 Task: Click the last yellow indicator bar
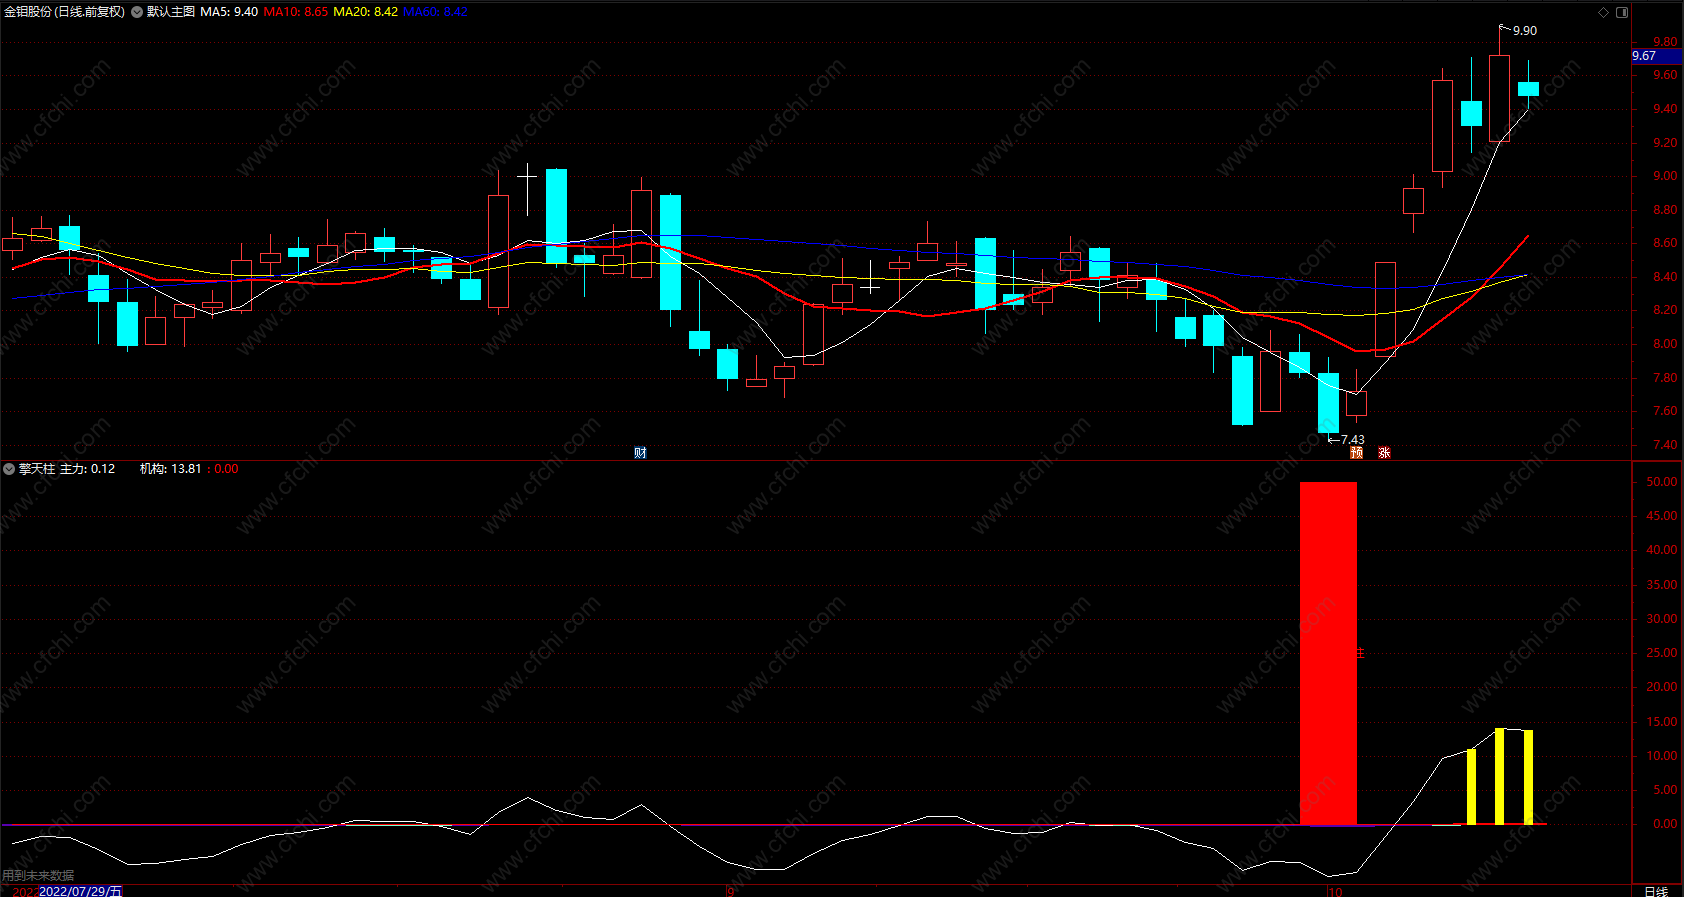[1528, 777]
